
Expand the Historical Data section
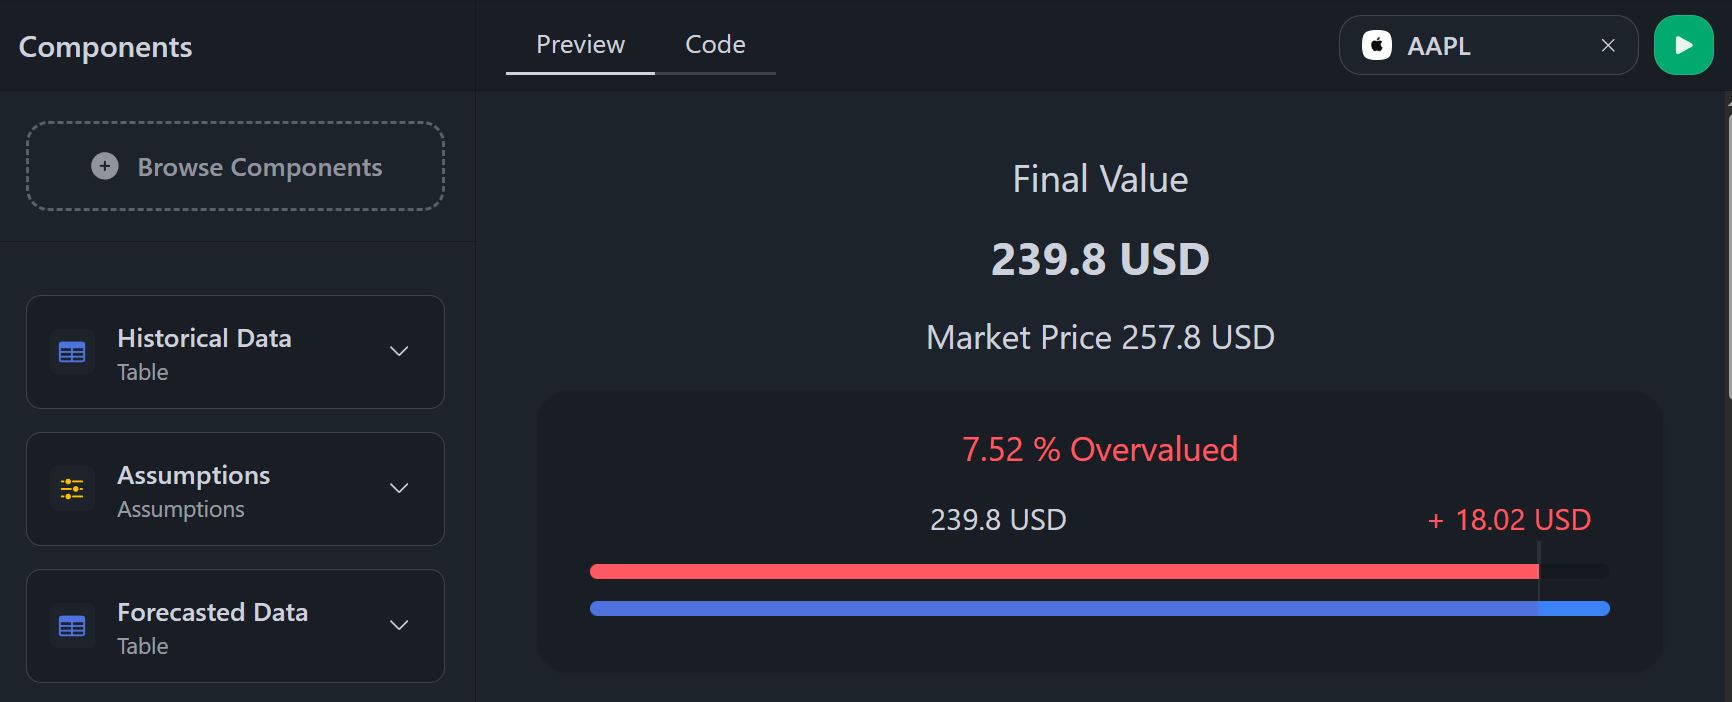coord(399,352)
